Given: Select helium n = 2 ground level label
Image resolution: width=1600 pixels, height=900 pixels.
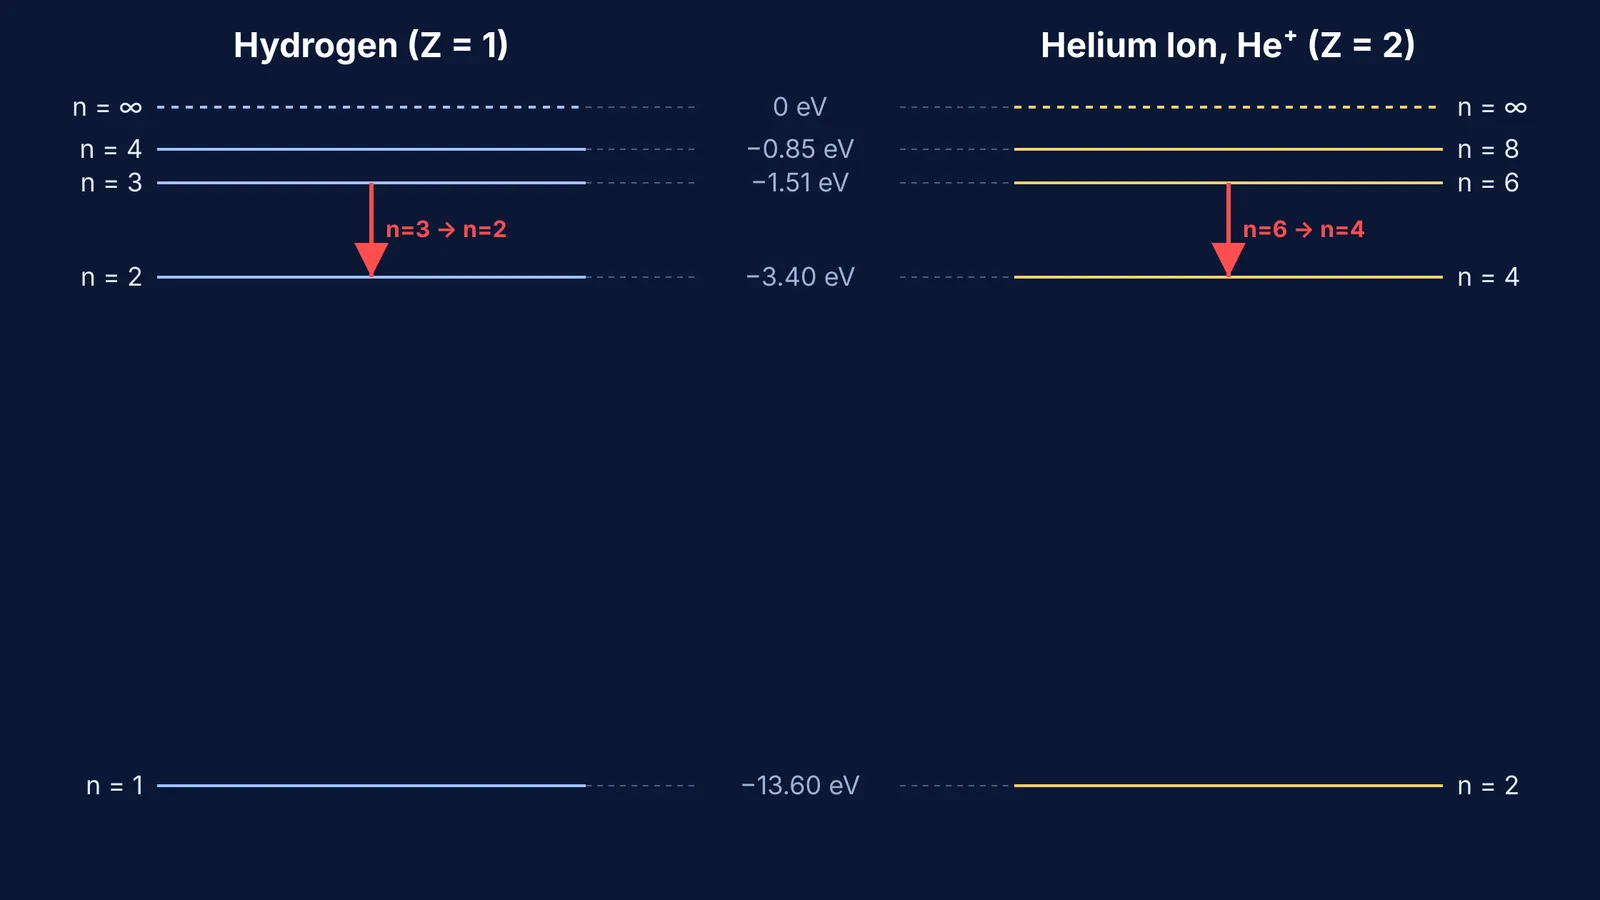Looking at the screenshot, I should 1488,786.
